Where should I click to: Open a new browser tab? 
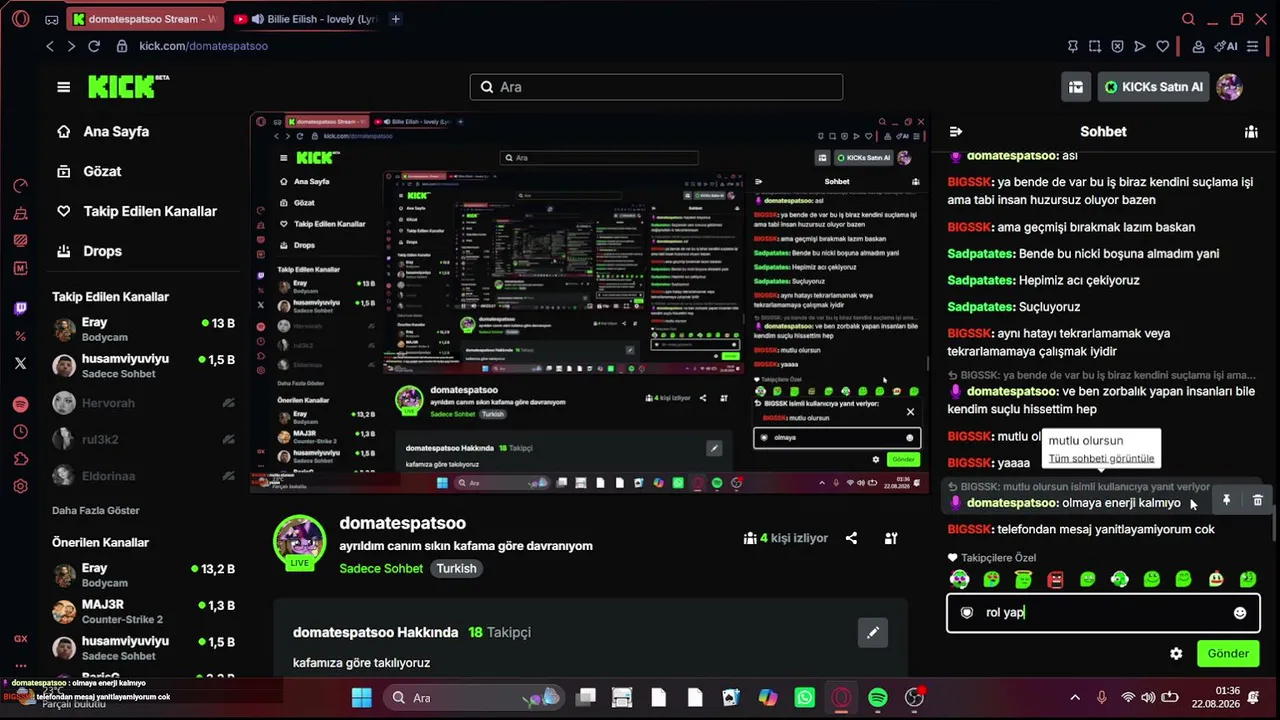point(396,19)
